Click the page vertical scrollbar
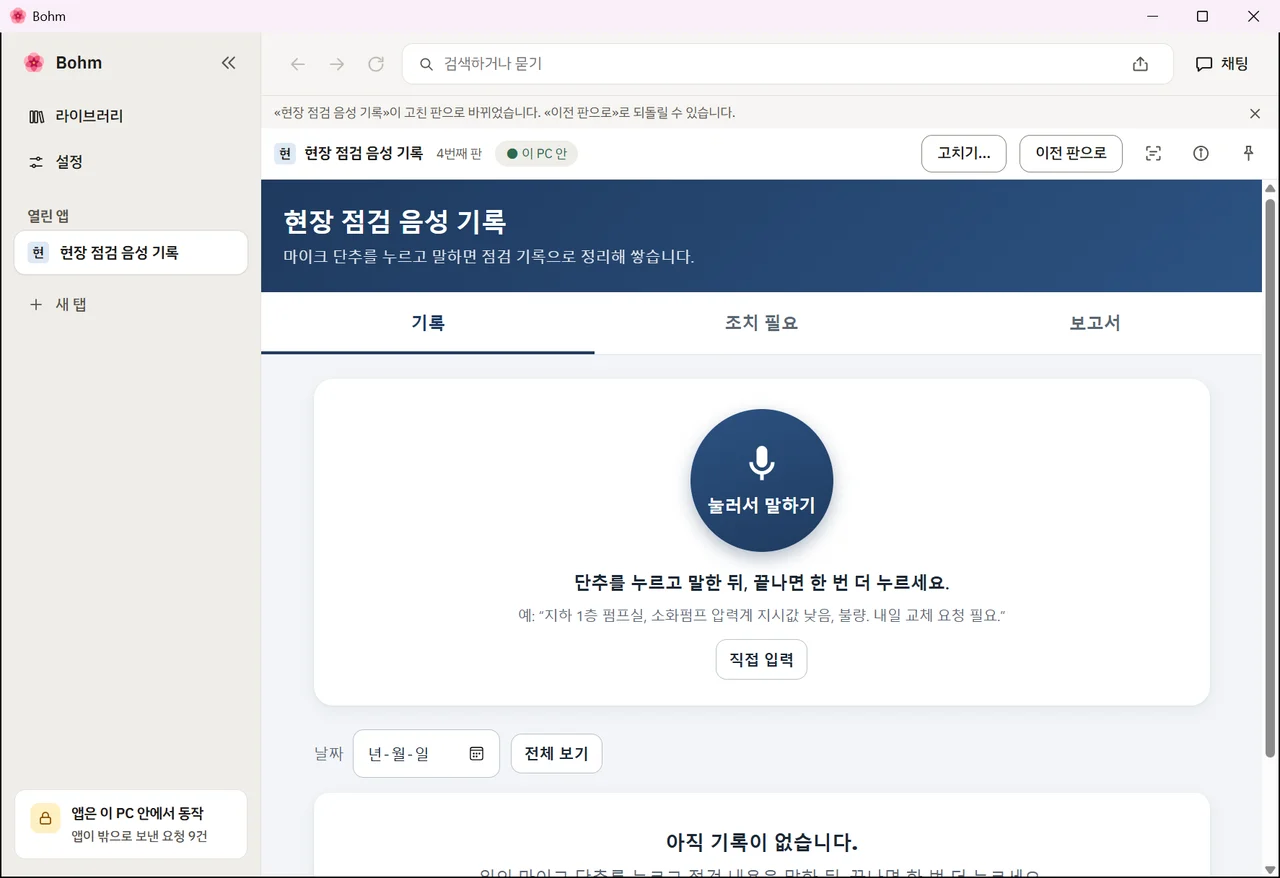 (x=1271, y=478)
